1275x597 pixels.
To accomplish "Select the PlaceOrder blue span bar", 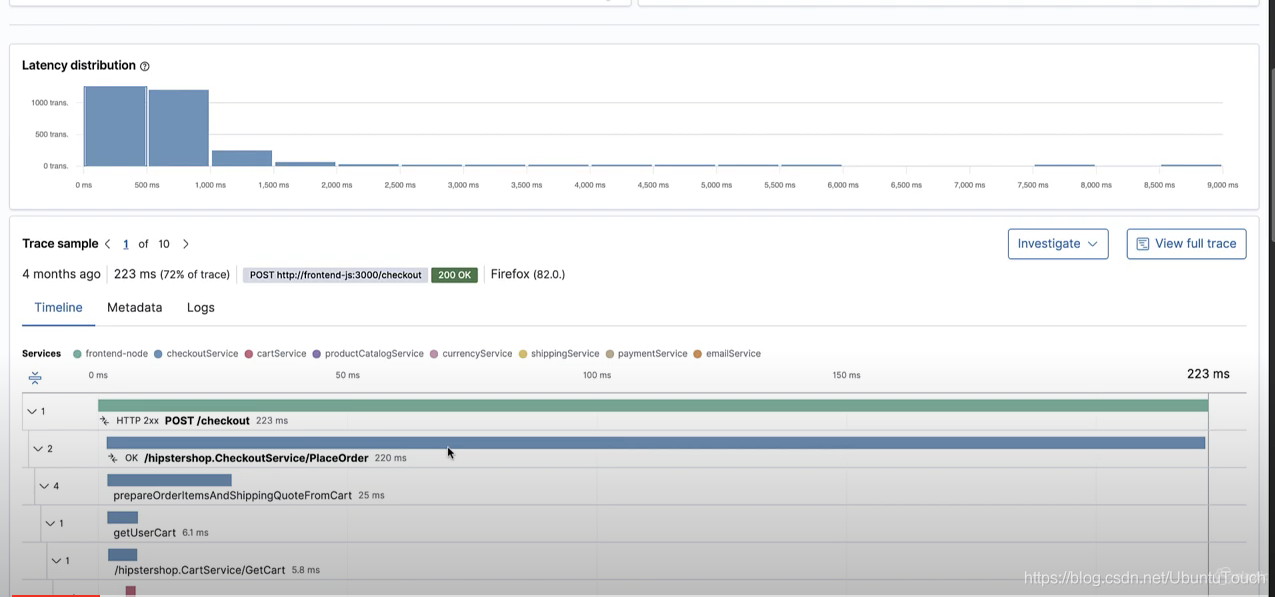I will coord(656,443).
